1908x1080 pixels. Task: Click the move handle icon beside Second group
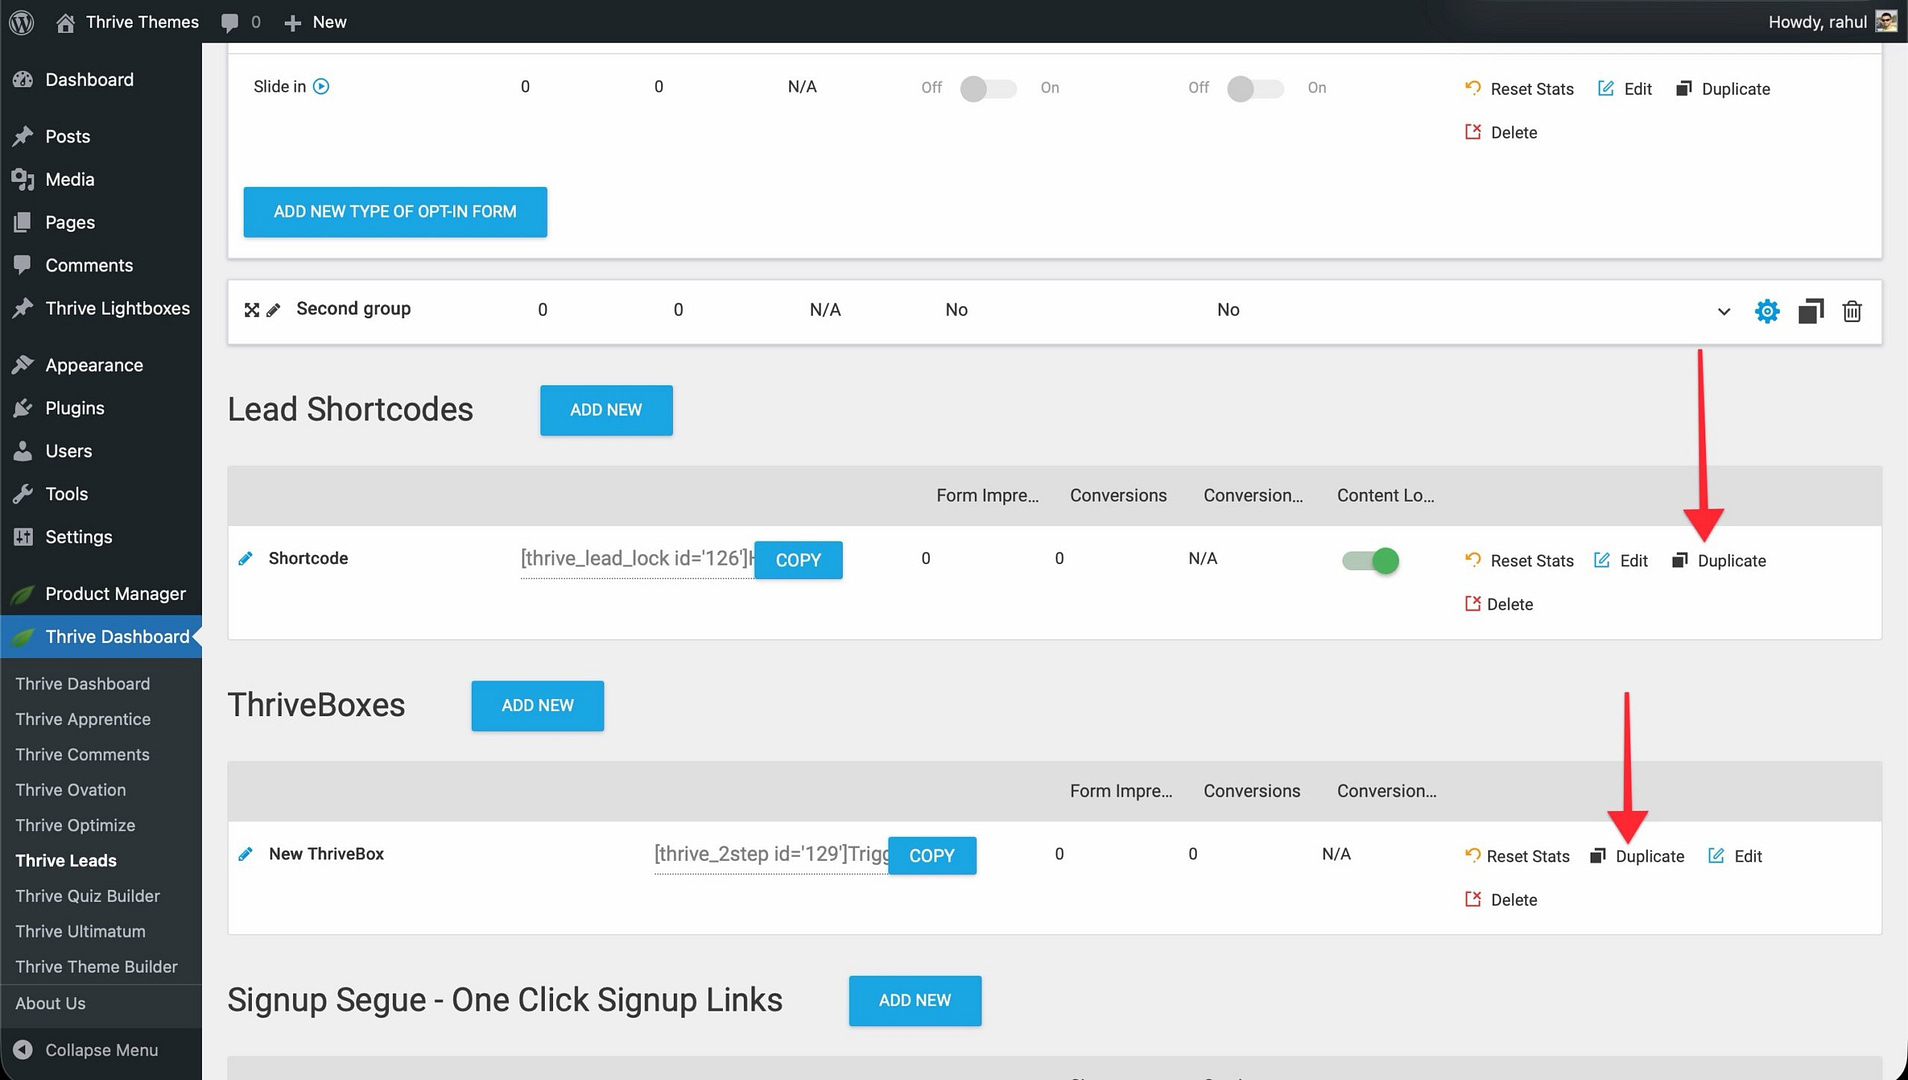[x=252, y=310]
